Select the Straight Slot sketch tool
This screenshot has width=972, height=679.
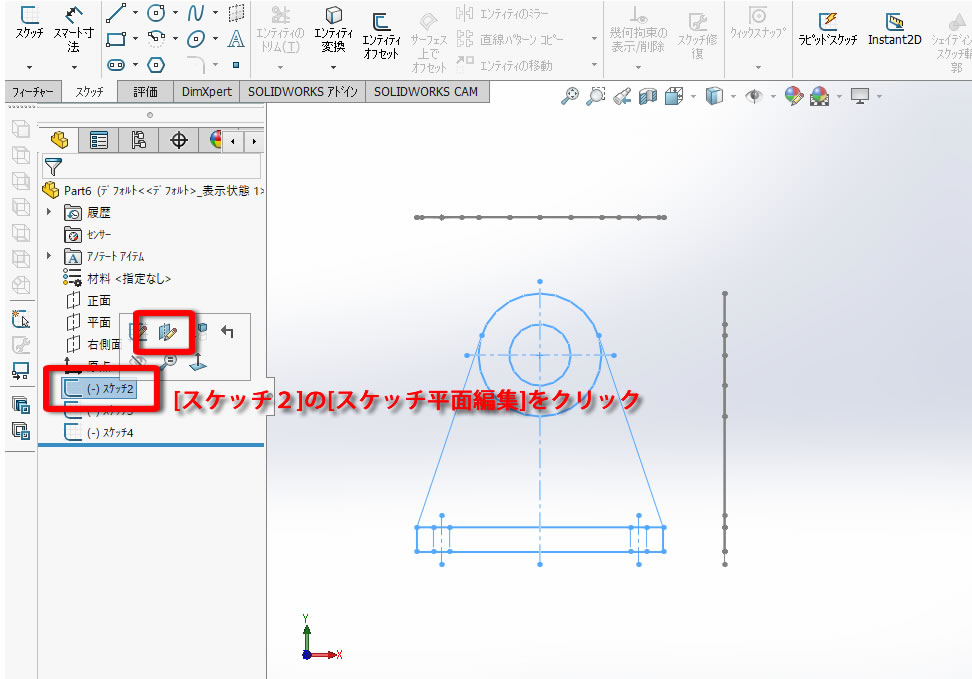click(x=116, y=64)
